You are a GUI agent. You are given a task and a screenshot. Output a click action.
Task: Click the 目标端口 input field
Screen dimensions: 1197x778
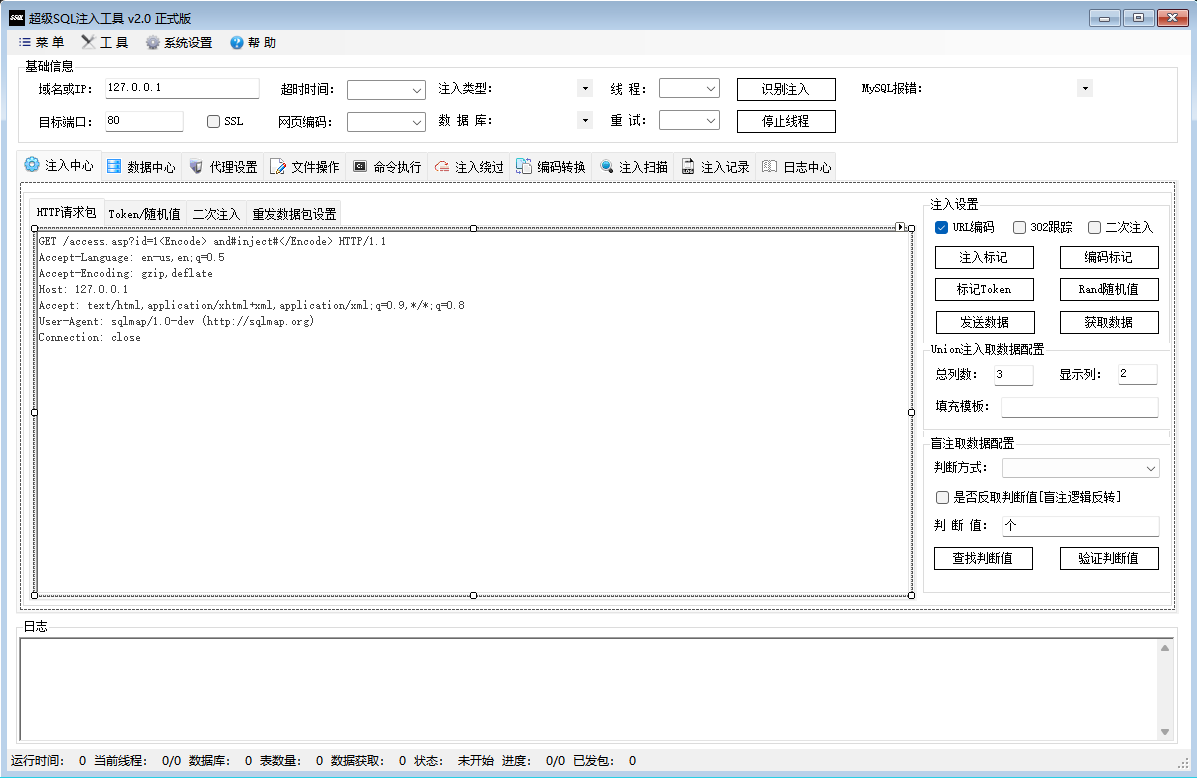click(x=144, y=121)
